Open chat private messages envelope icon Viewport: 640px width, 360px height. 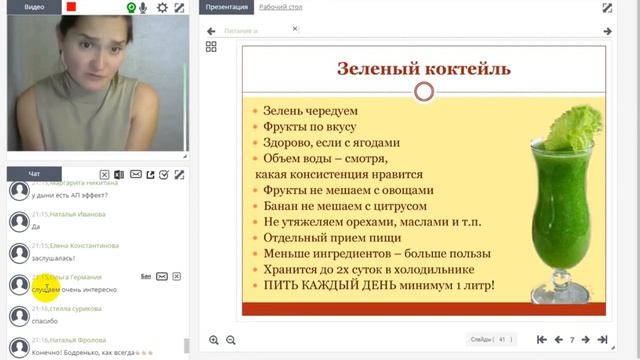[136, 175]
